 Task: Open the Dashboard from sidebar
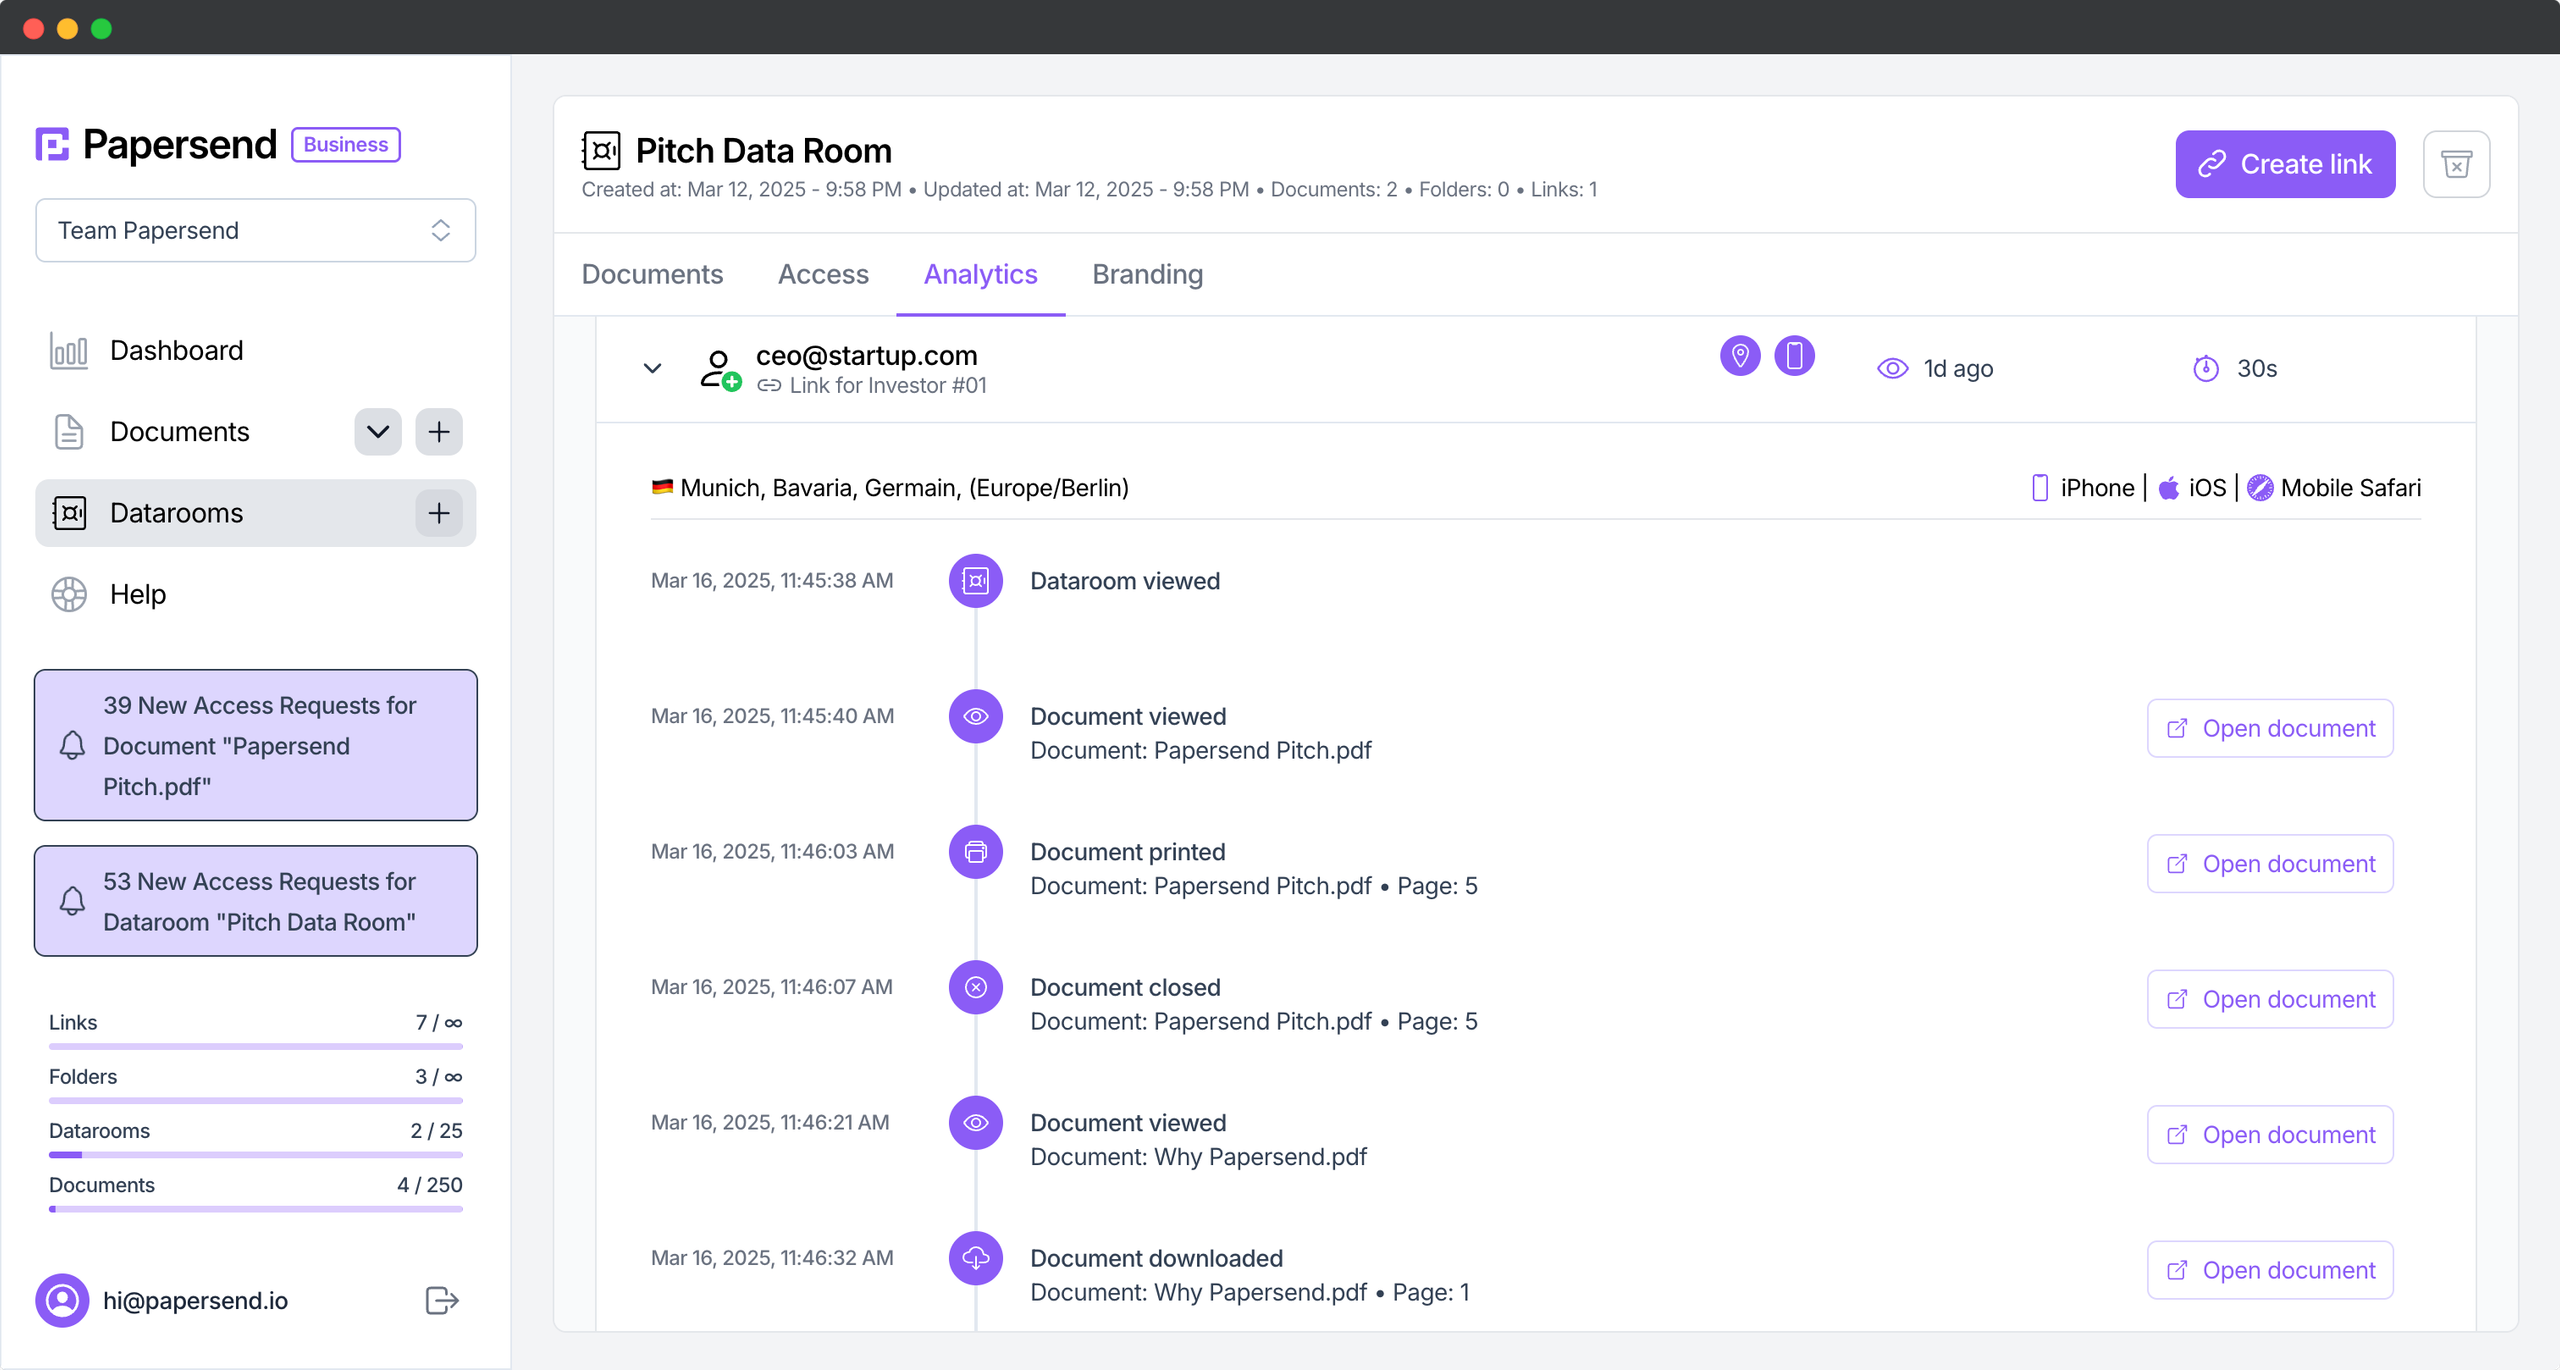[176, 350]
